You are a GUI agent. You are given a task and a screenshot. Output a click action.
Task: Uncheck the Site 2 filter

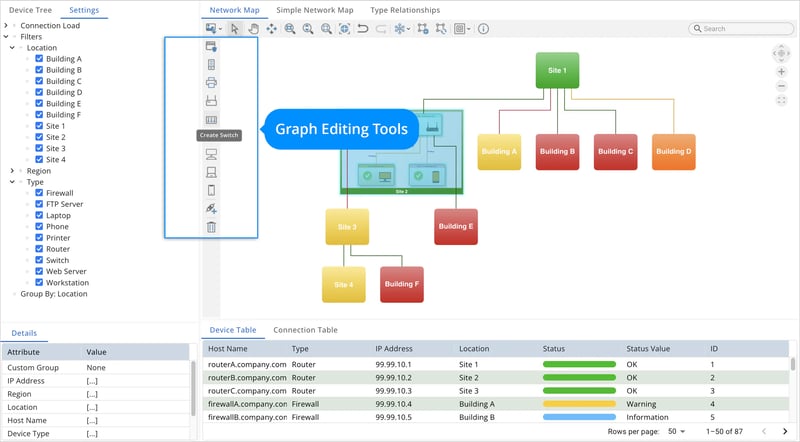click(39, 137)
